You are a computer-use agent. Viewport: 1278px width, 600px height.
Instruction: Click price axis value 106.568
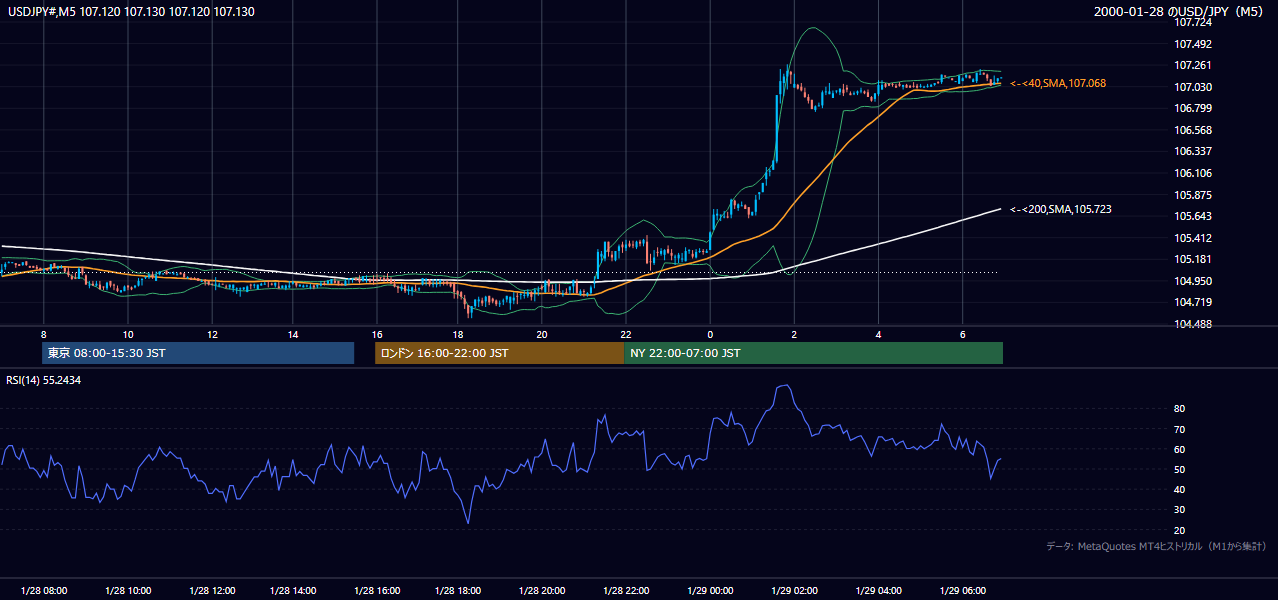click(1193, 130)
